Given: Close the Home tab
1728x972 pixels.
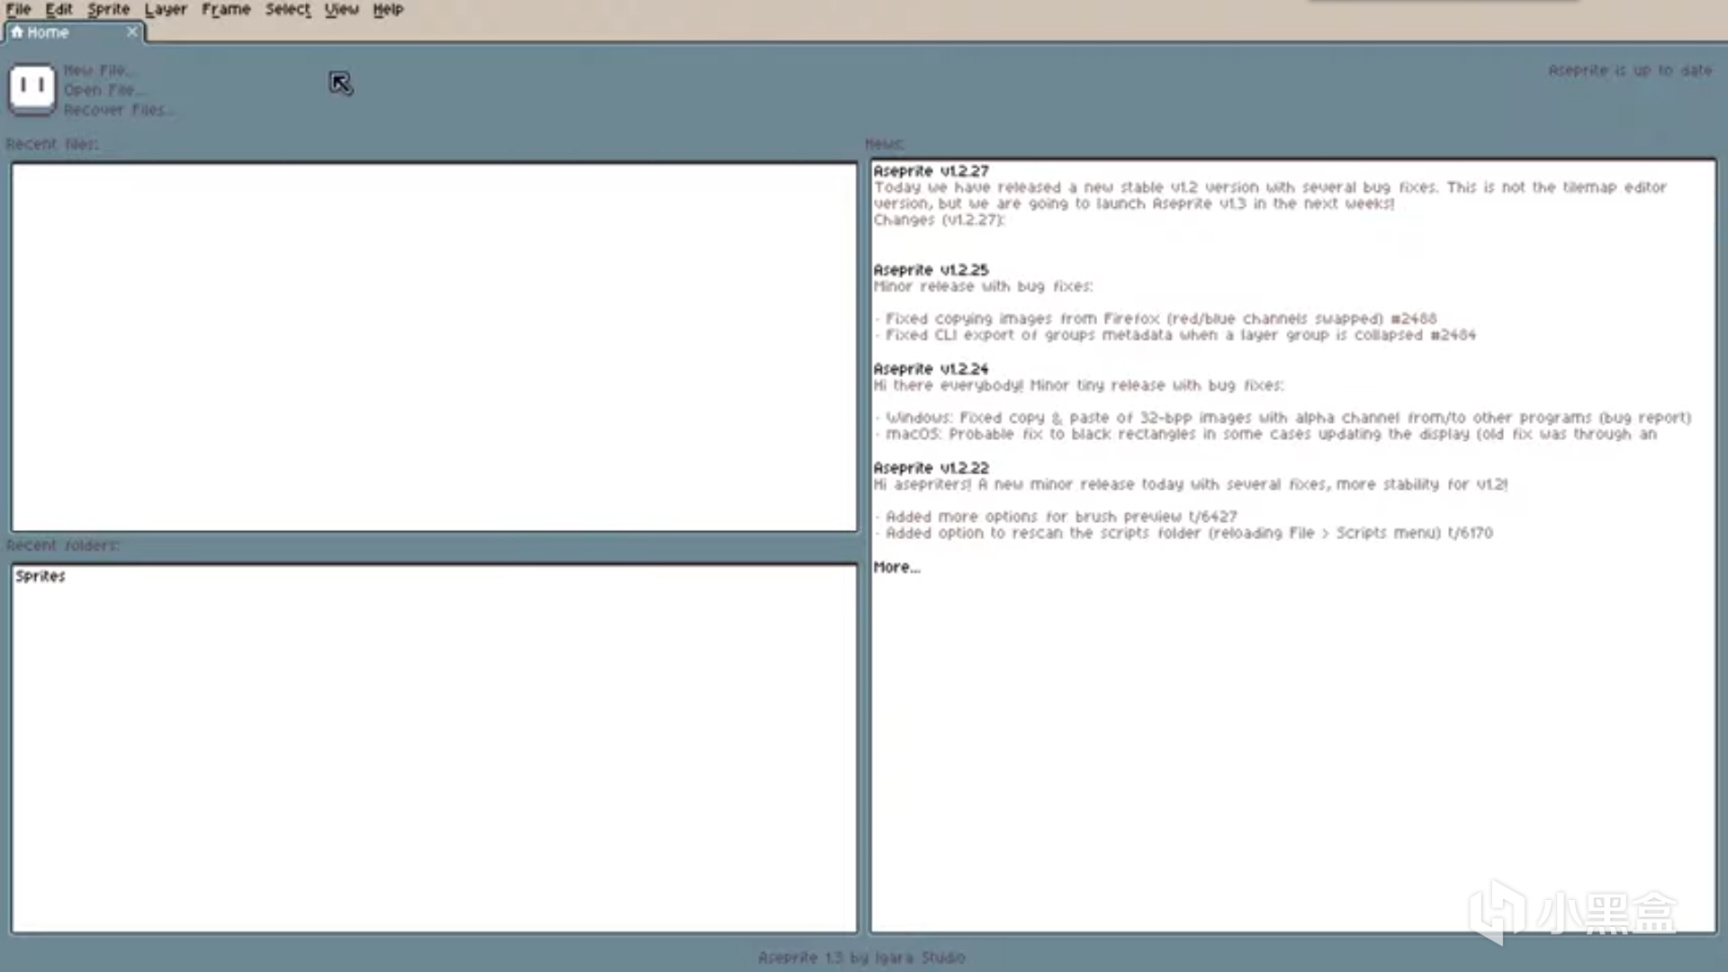Looking at the screenshot, I should point(132,32).
